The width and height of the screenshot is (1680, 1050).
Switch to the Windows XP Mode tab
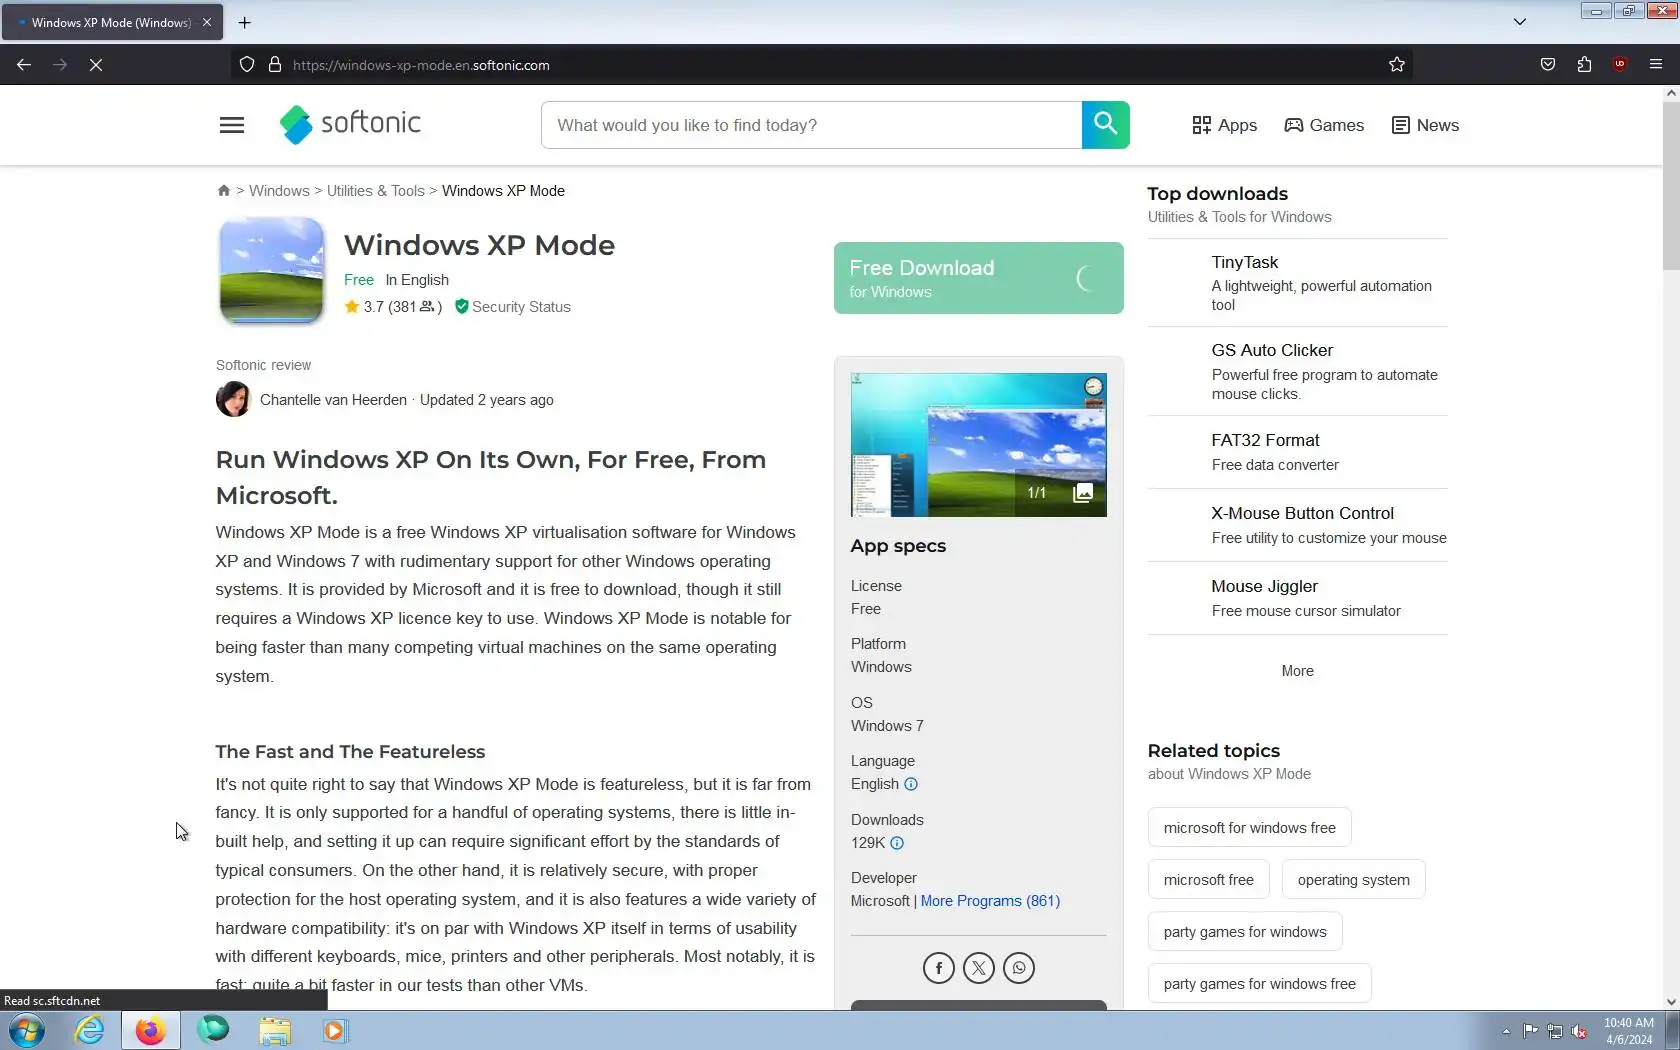click(x=112, y=22)
